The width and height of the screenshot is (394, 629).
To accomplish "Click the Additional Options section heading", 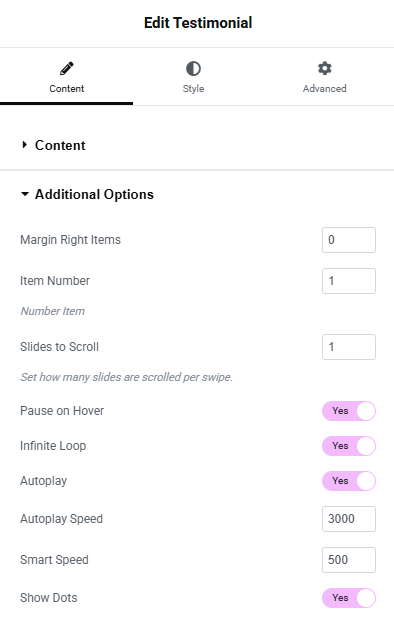I will (94, 194).
